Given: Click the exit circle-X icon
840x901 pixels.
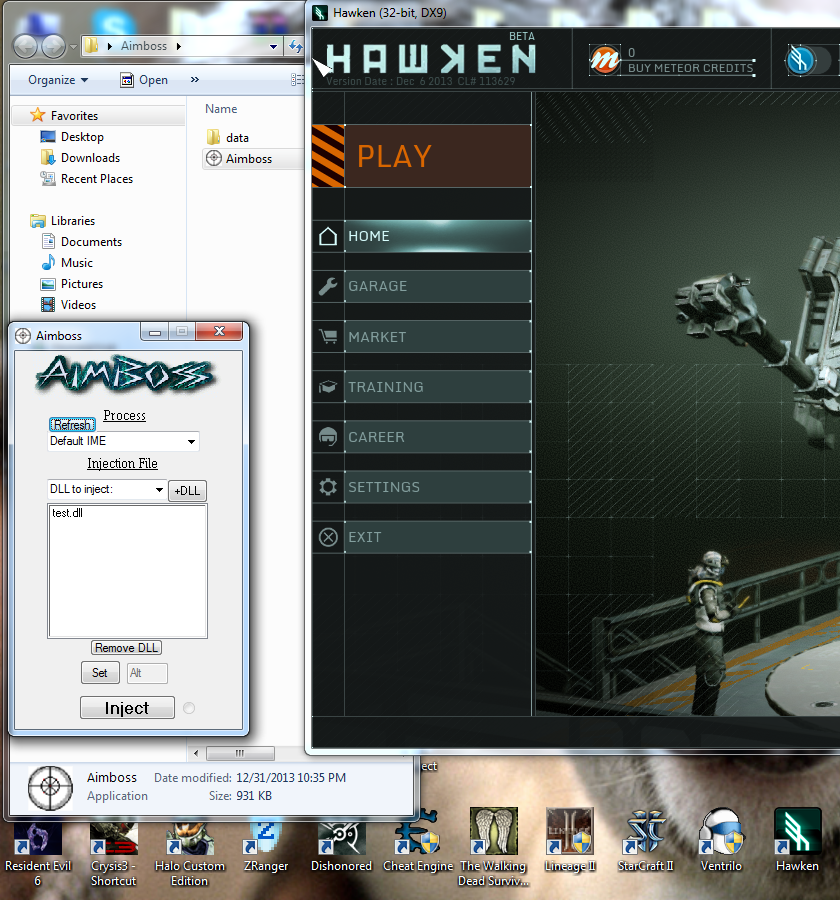Looking at the screenshot, I should click(x=328, y=537).
